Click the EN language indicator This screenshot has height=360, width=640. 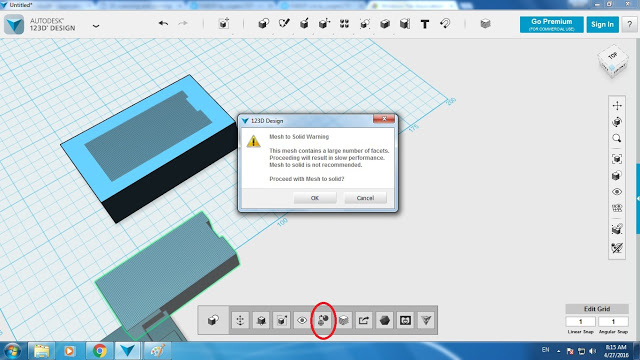pos(545,350)
